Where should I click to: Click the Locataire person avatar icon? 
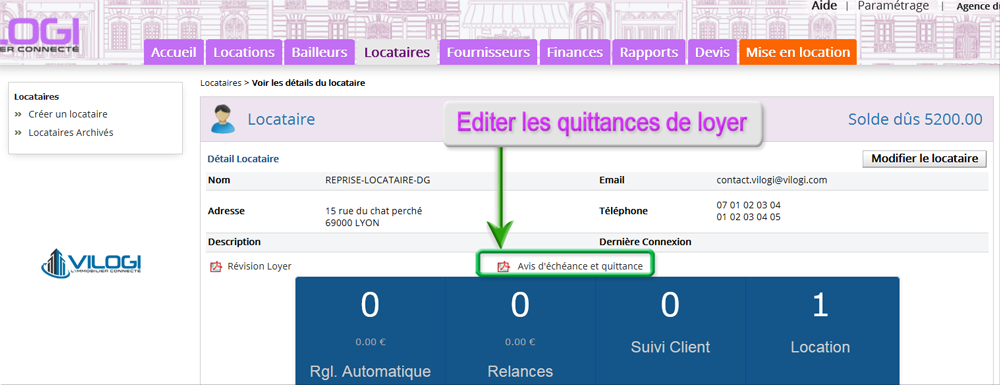223,119
